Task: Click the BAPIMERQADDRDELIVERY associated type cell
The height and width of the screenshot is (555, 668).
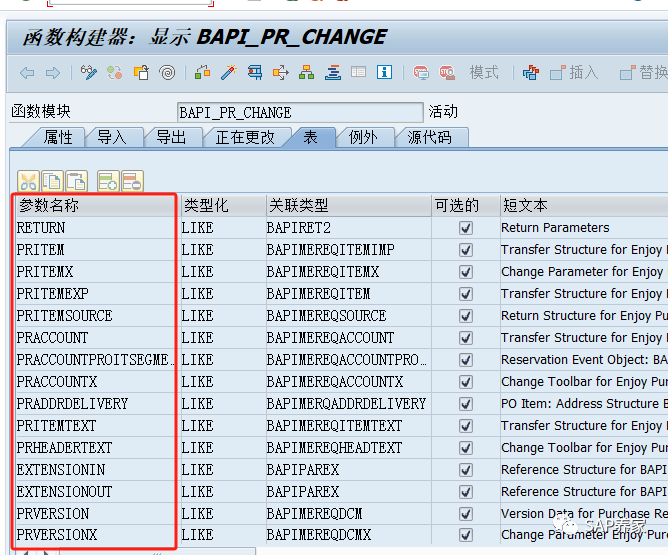Action: pos(348,404)
